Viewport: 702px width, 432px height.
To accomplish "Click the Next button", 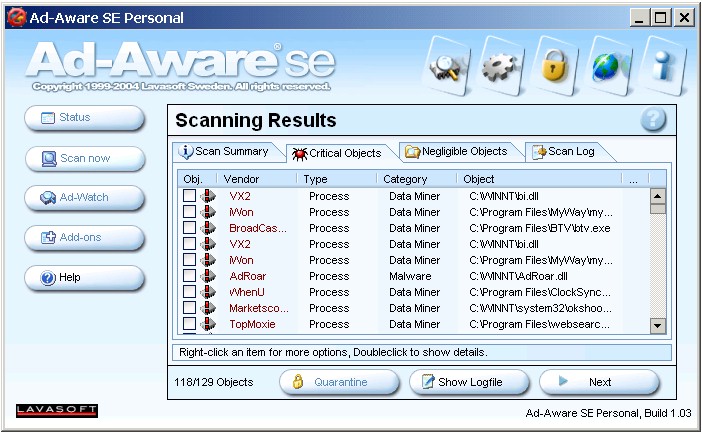I will point(599,382).
